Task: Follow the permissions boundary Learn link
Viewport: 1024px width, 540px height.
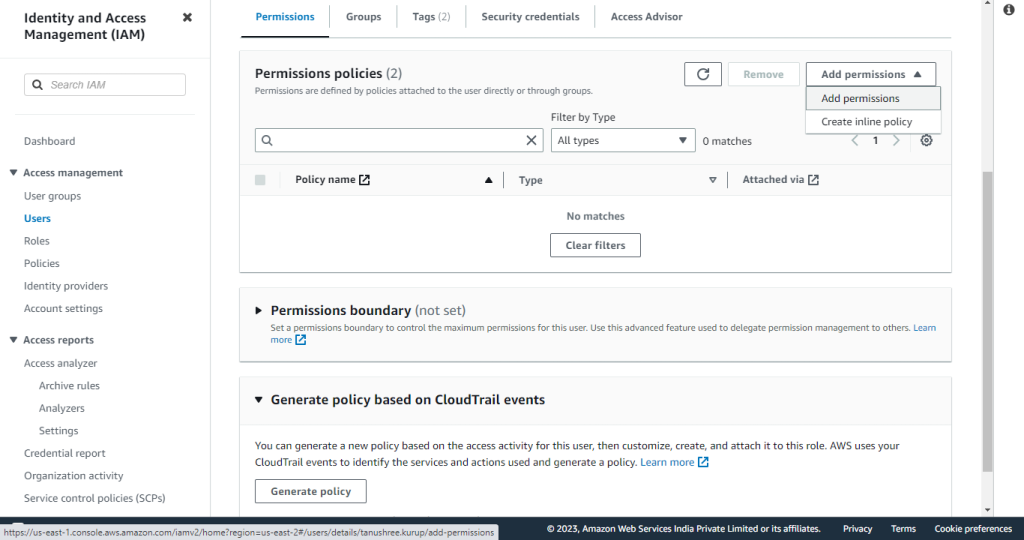Action: click(x=924, y=328)
